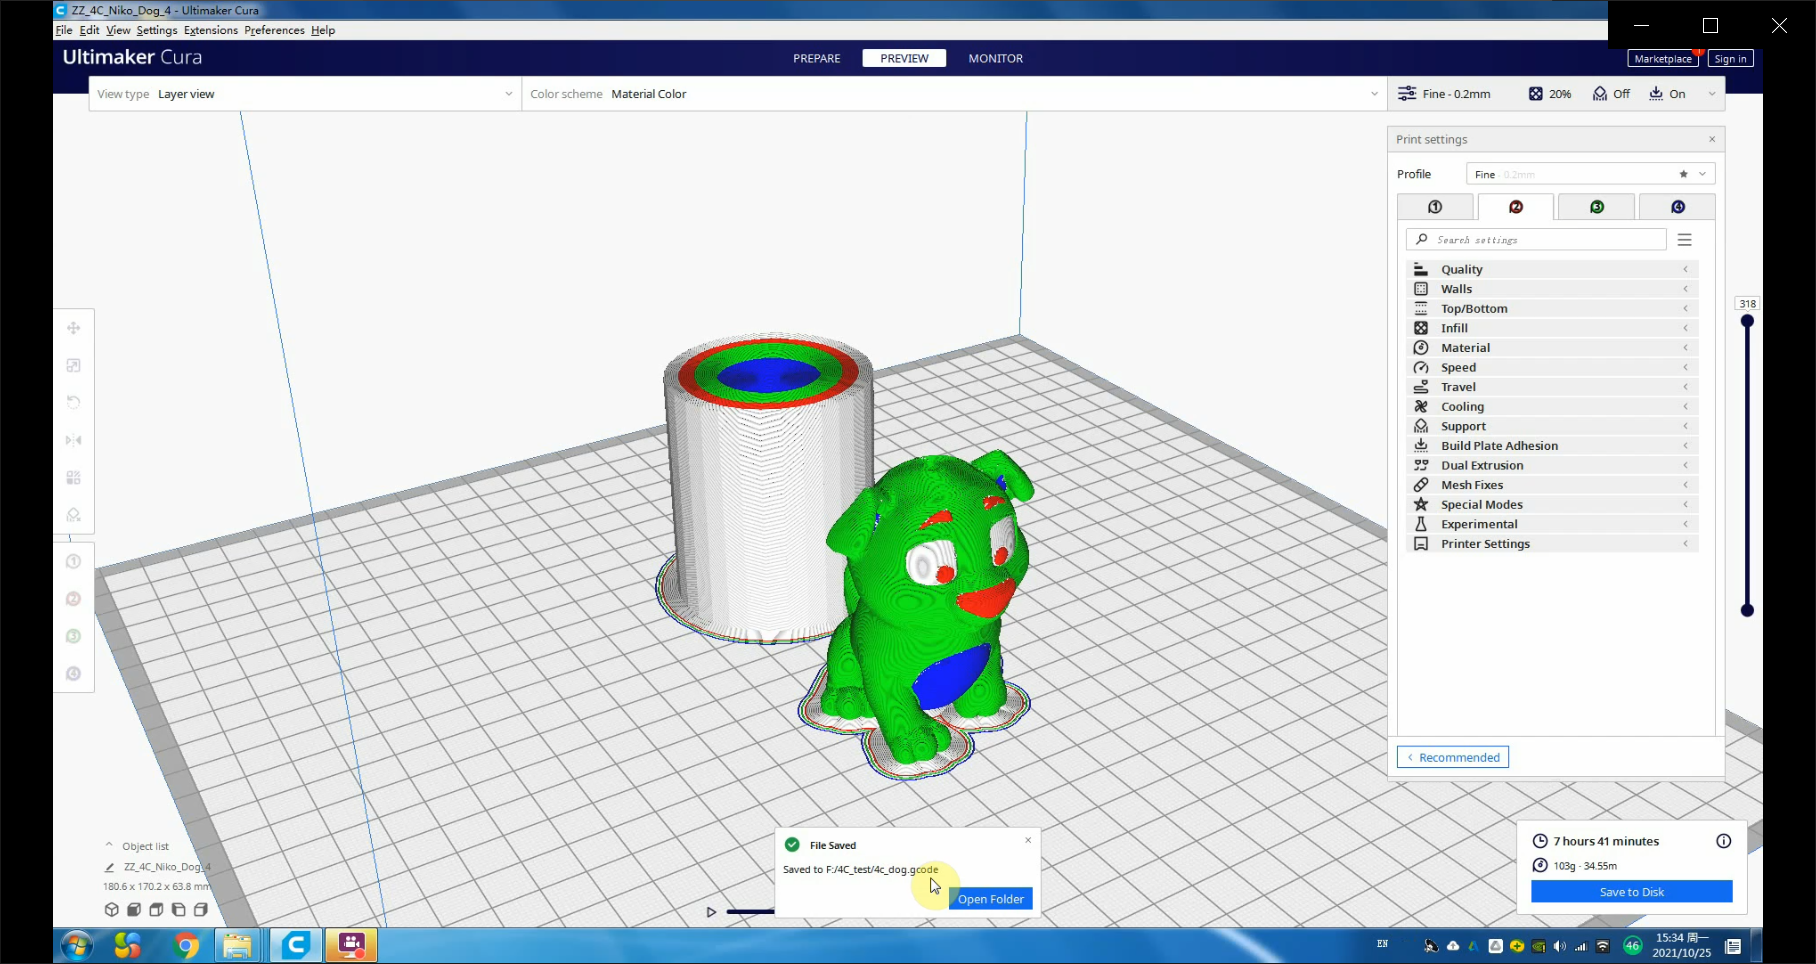This screenshot has width=1816, height=964.
Task: Expand the Mesh Fixes category
Action: click(x=1552, y=485)
